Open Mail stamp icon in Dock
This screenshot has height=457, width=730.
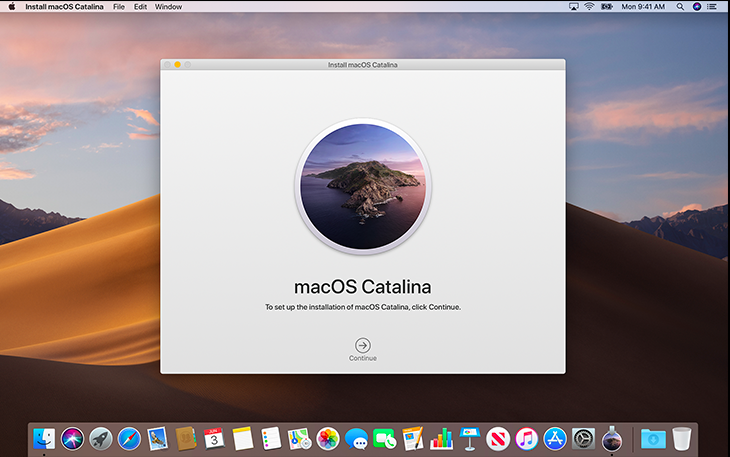(x=157, y=438)
